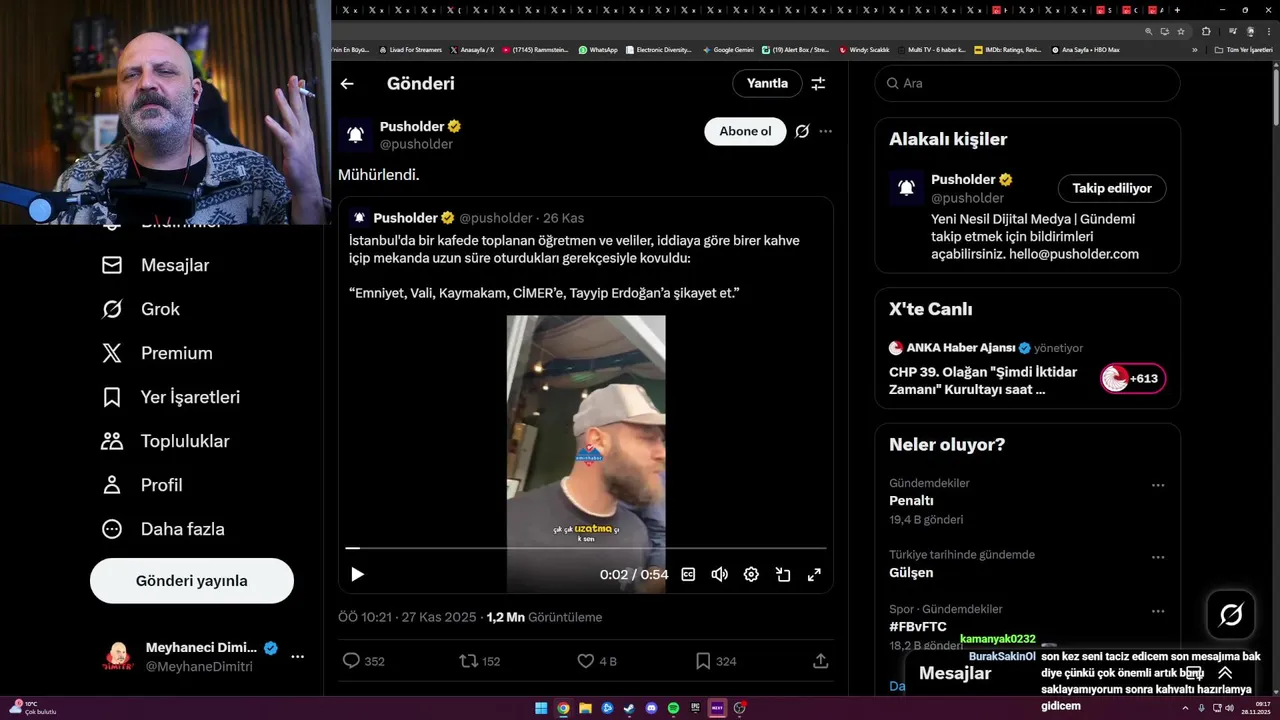Open Gülşen trending topic
The width and height of the screenshot is (1280, 720).
pos(911,573)
